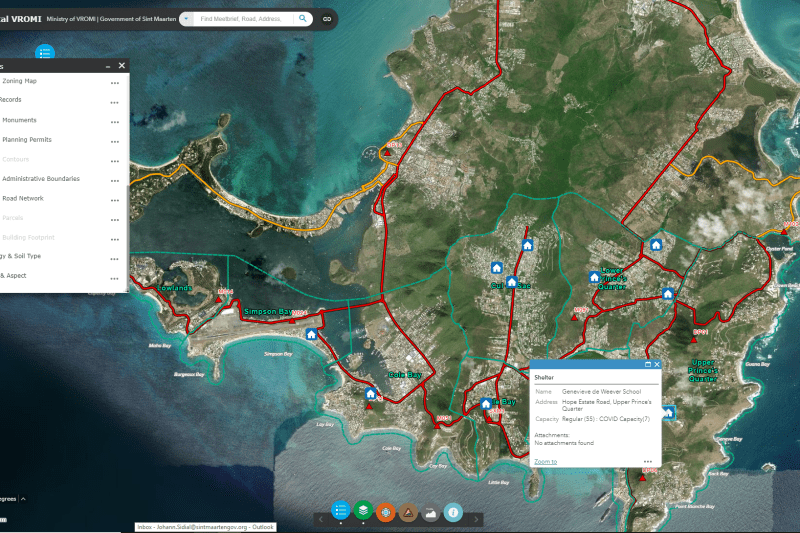Minimize the layers panel
The image size is (800, 533).
click(x=108, y=66)
